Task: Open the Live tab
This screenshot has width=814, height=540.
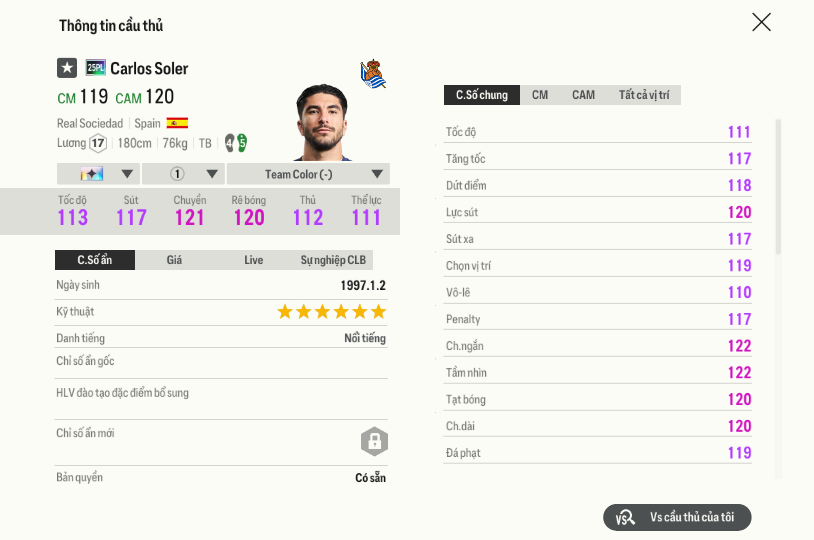Action: pyautogui.click(x=254, y=260)
